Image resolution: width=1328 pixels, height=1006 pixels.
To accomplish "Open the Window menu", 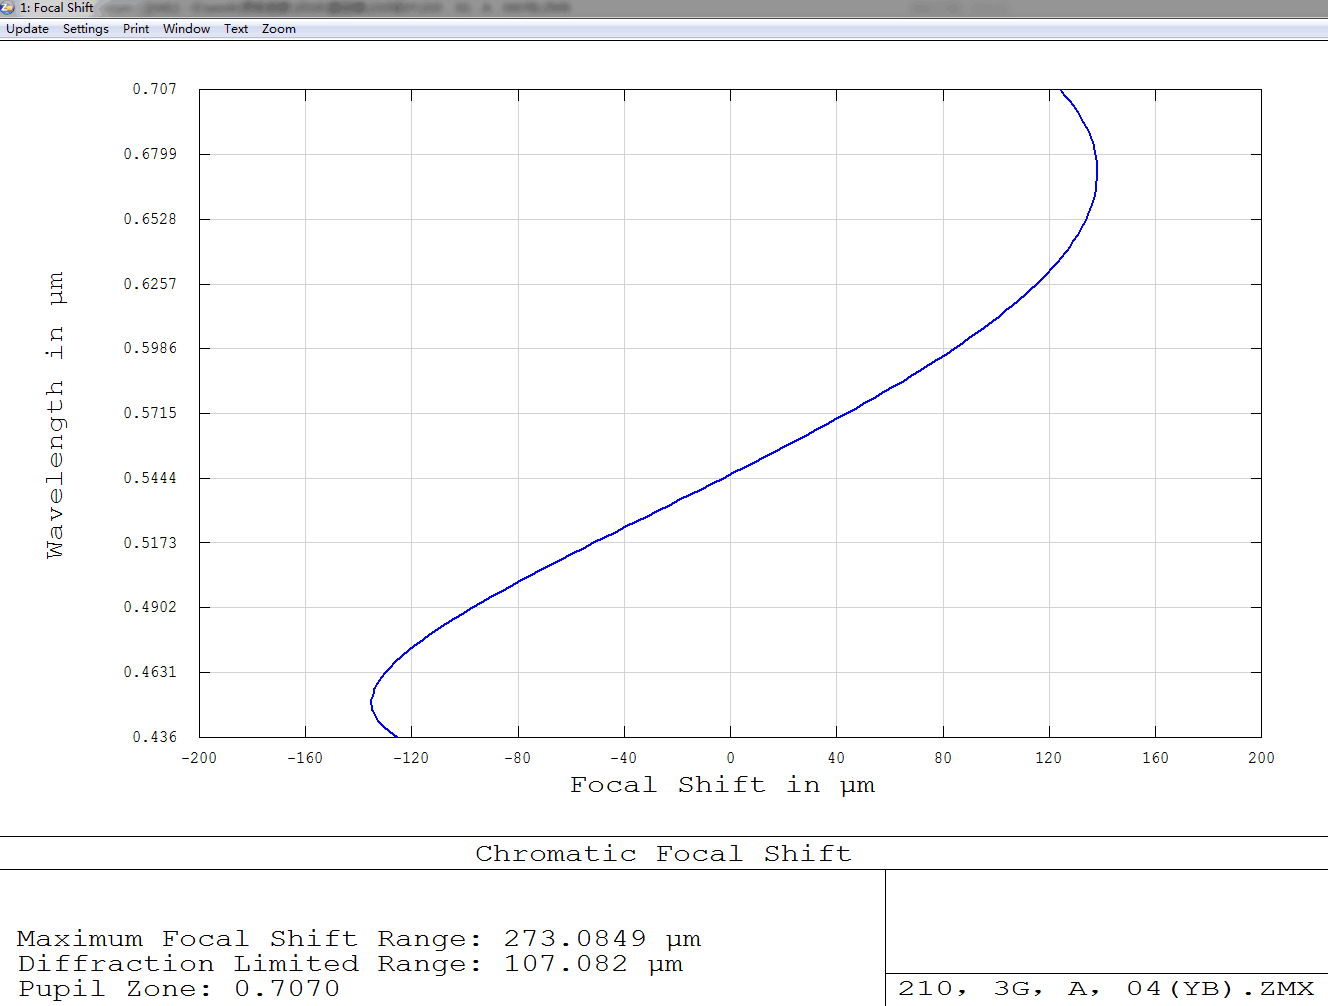I will tap(186, 29).
